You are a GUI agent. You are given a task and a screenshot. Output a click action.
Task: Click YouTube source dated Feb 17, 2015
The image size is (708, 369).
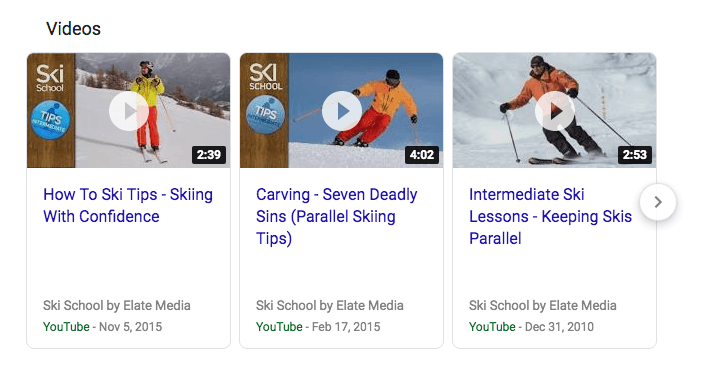(x=279, y=327)
